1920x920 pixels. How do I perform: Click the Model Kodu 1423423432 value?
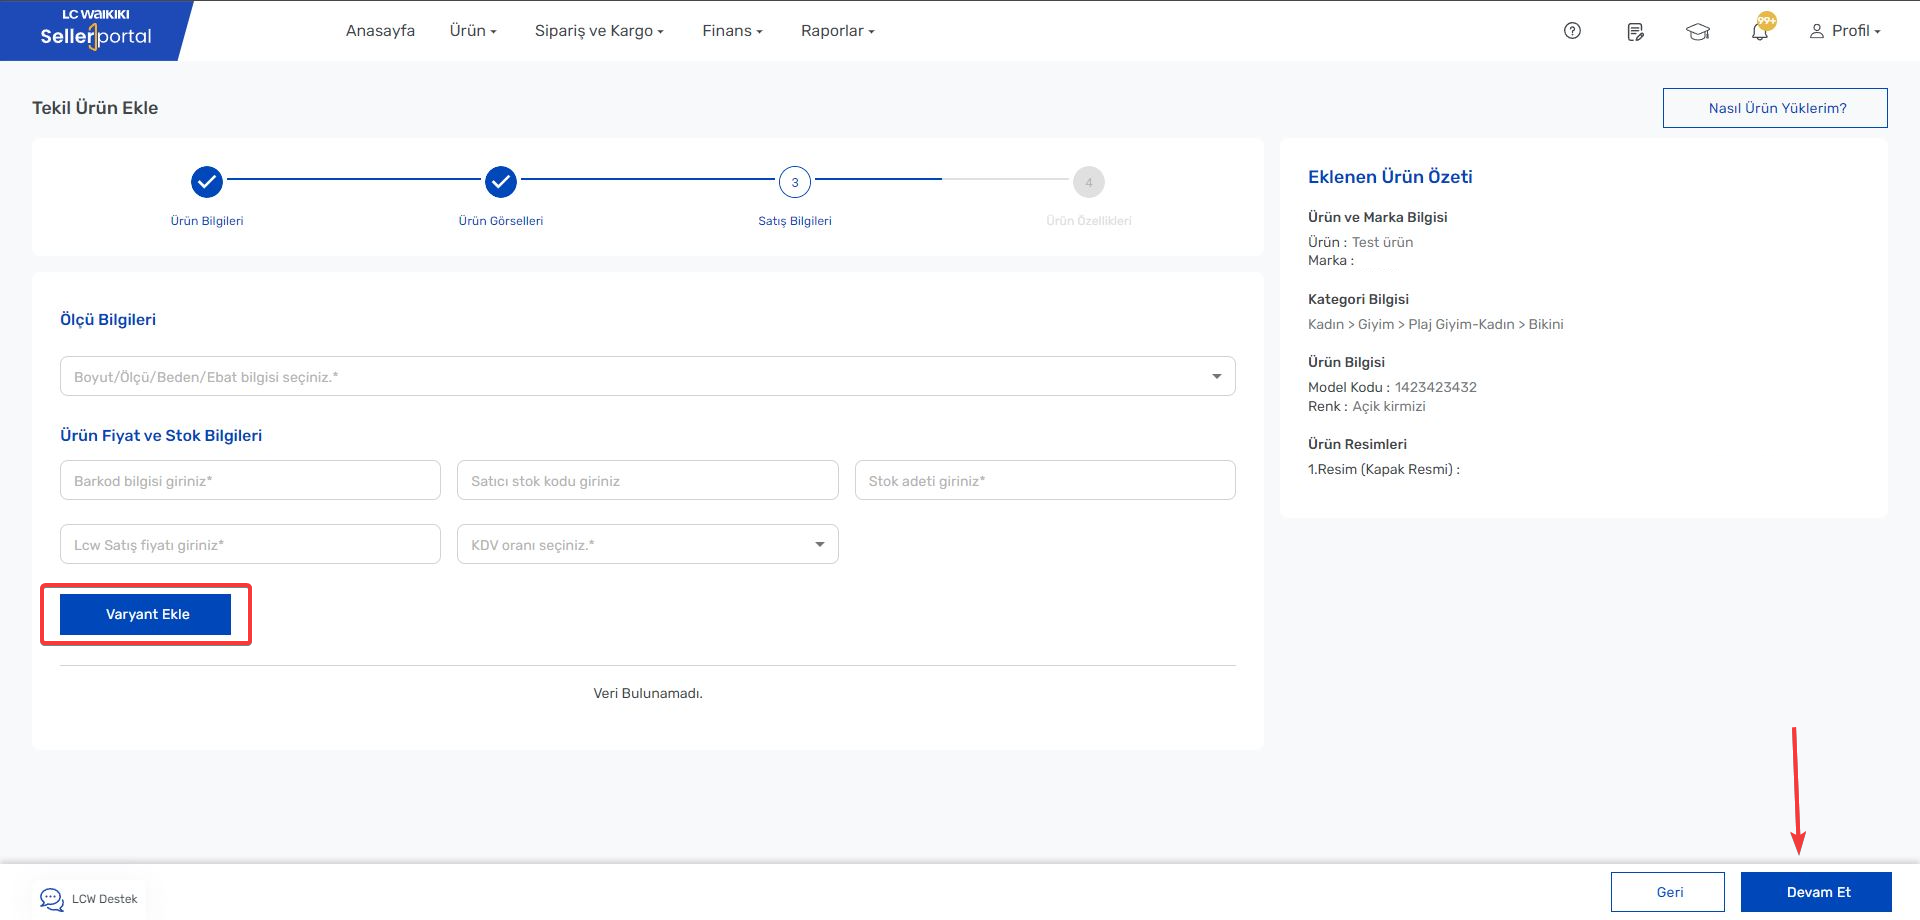coord(1436,387)
